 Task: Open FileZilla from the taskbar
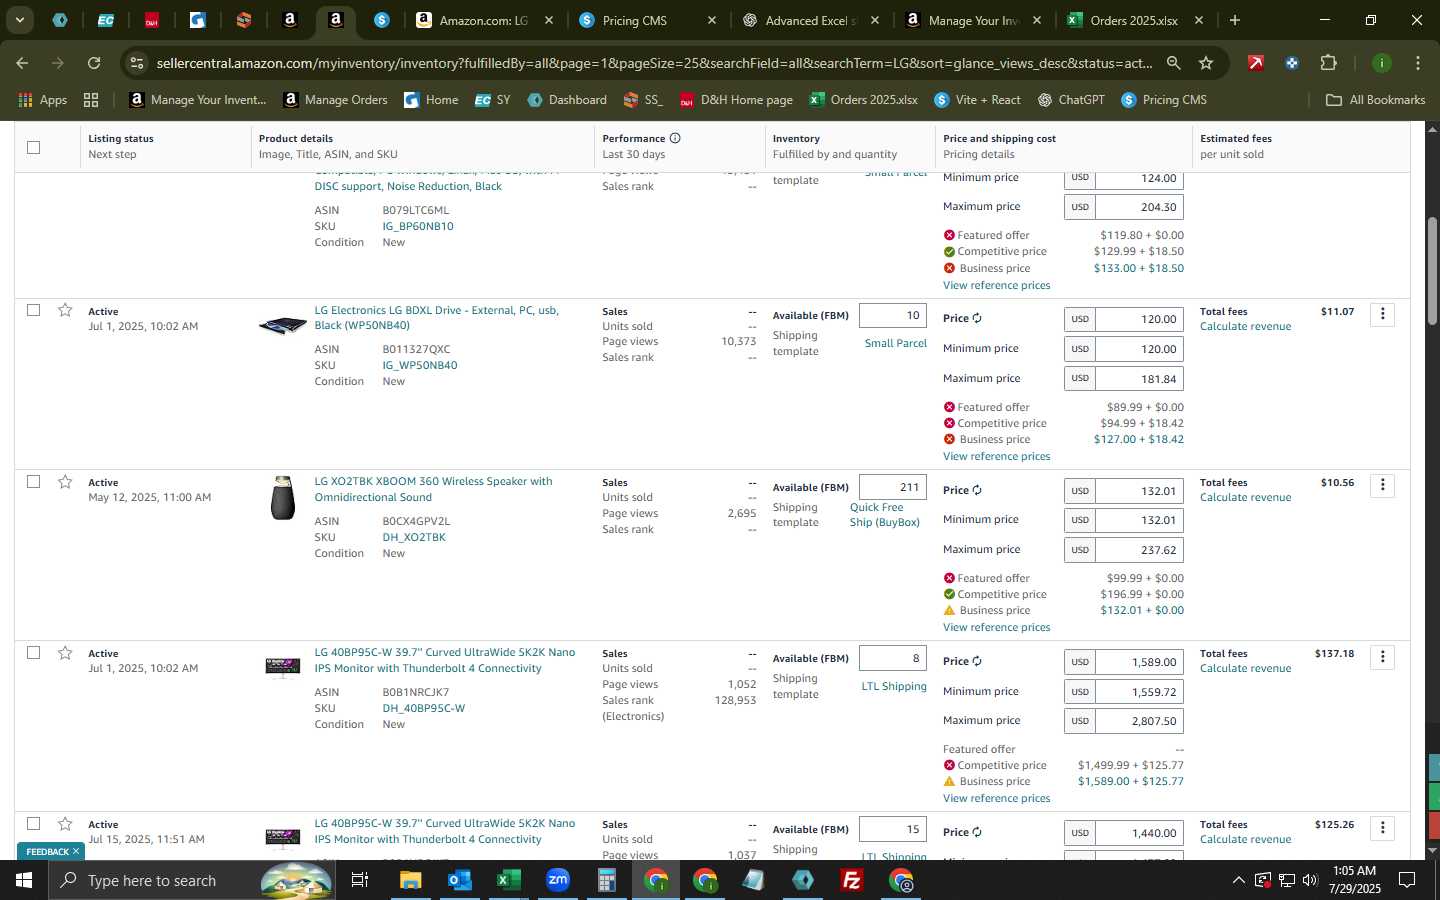coord(852,880)
